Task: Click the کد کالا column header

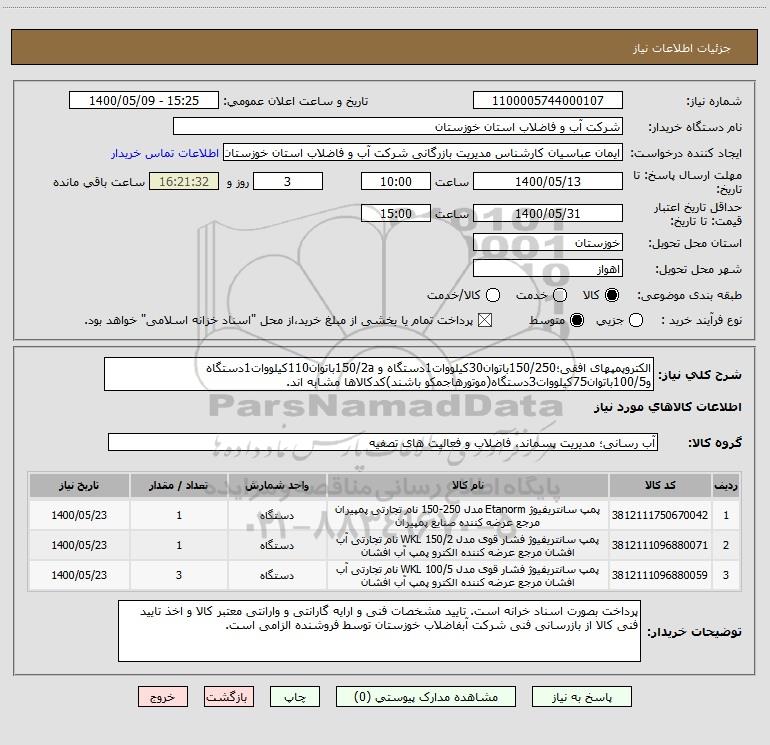Action: click(x=660, y=485)
